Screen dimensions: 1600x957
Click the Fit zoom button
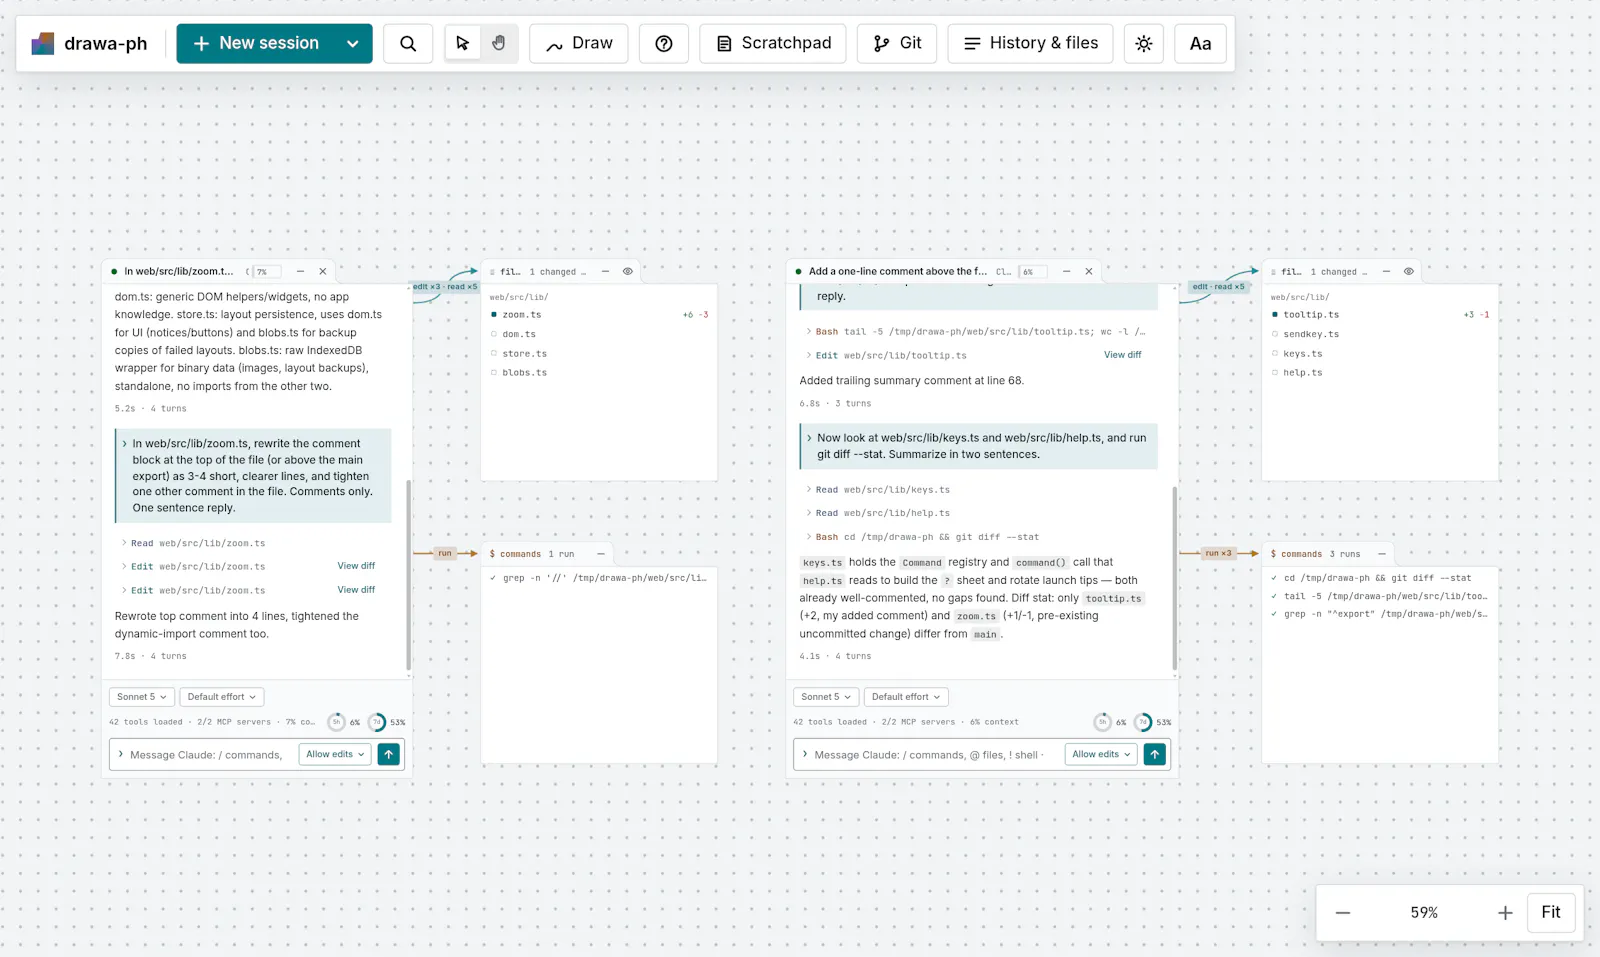tap(1551, 912)
